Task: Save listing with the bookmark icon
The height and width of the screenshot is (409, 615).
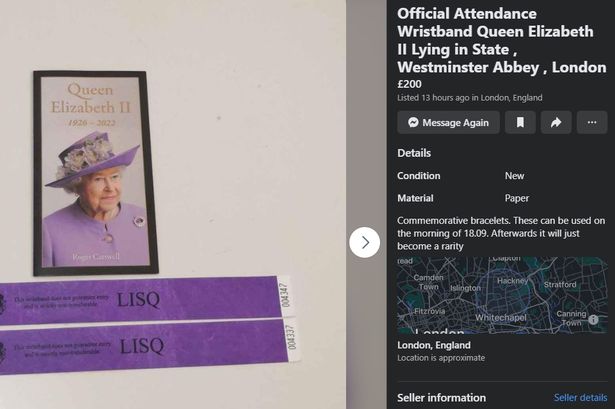Action: (520, 122)
